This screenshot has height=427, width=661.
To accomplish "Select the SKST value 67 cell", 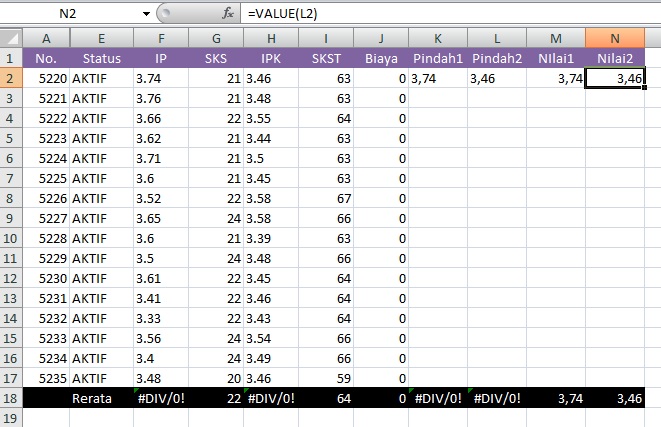I will tap(323, 198).
